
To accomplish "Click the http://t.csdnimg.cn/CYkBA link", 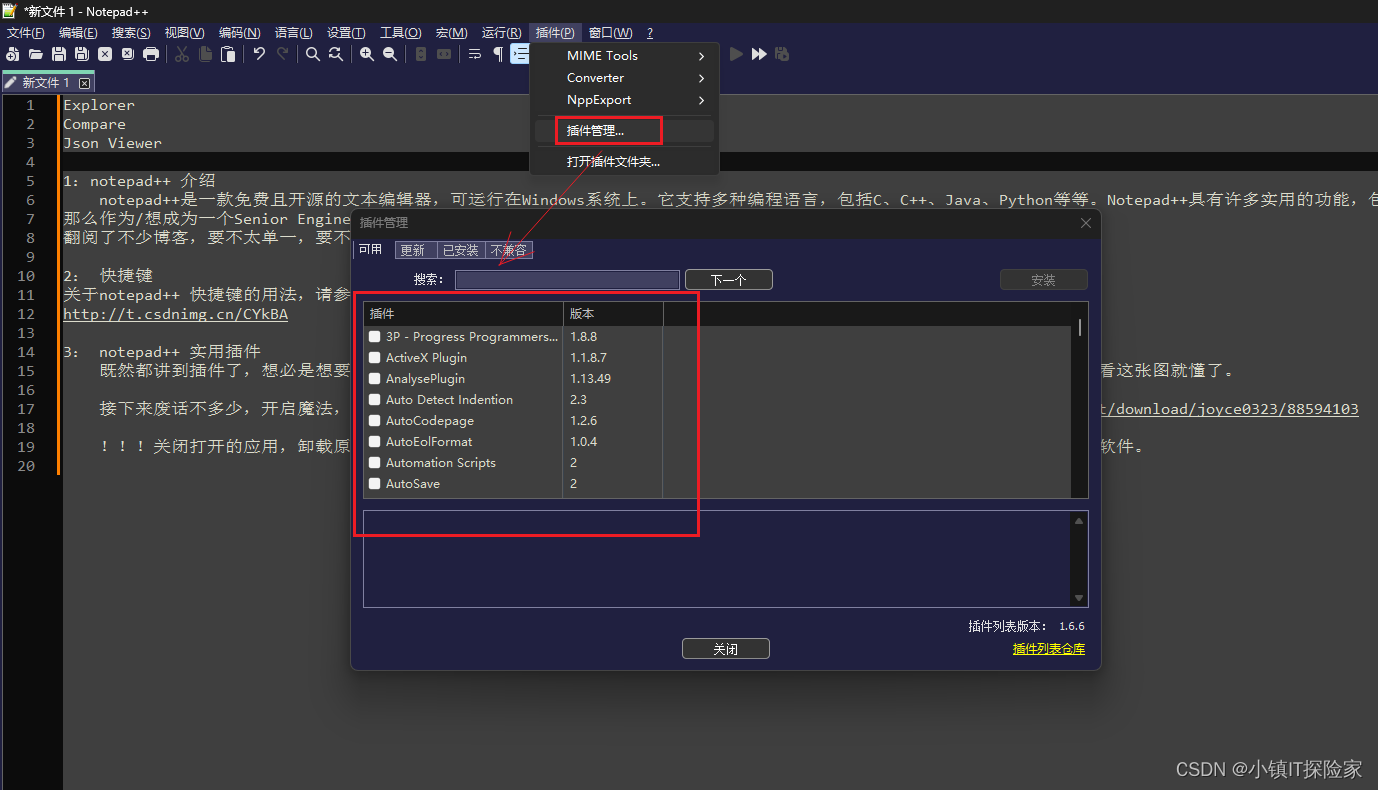I will (175, 314).
